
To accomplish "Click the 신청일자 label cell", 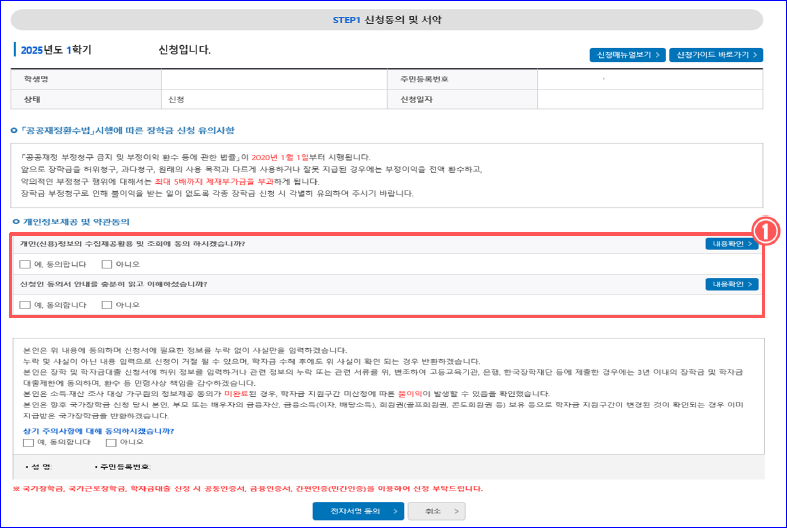I will coord(462,99).
